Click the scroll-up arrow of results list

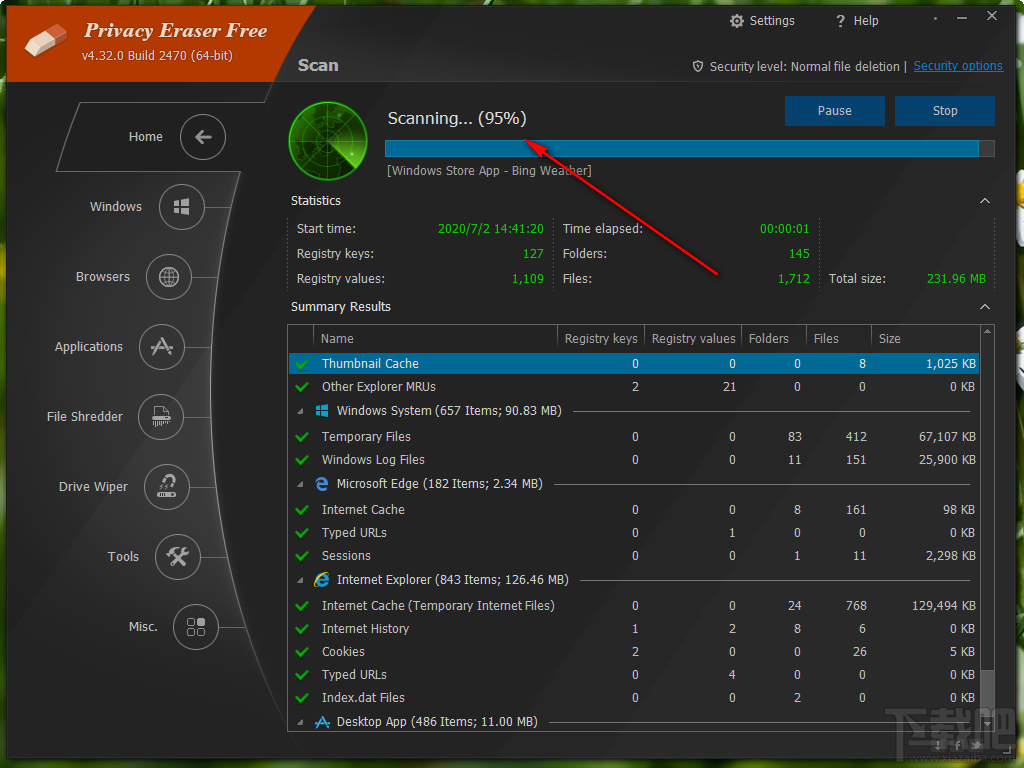[987, 332]
